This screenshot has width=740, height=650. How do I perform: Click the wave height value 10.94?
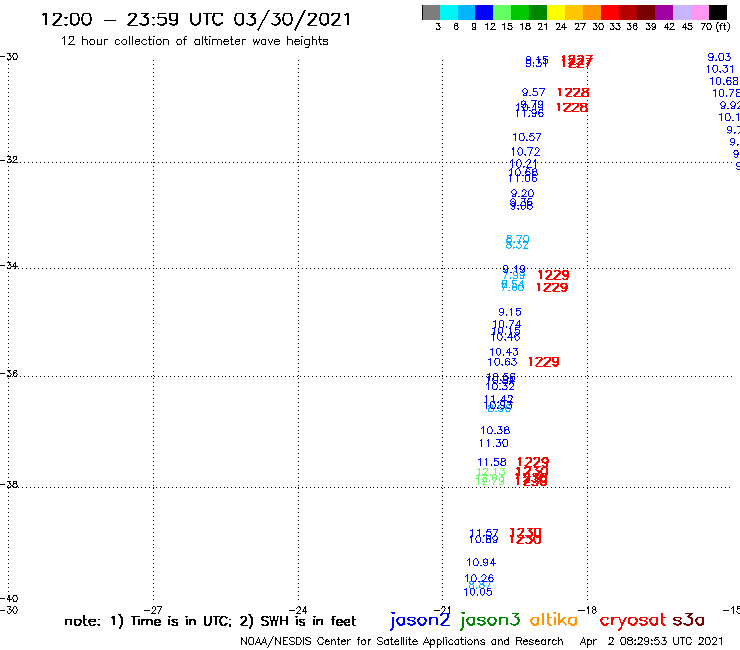pyautogui.click(x=481, y=563)
